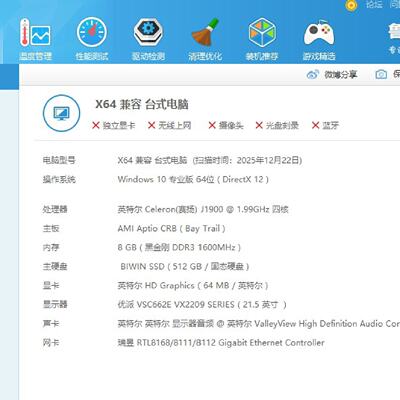The height and width of the screenshot is (400, 400).
Task: Click 英特尔 HD Graphics value
Action: tap(193, 285)
